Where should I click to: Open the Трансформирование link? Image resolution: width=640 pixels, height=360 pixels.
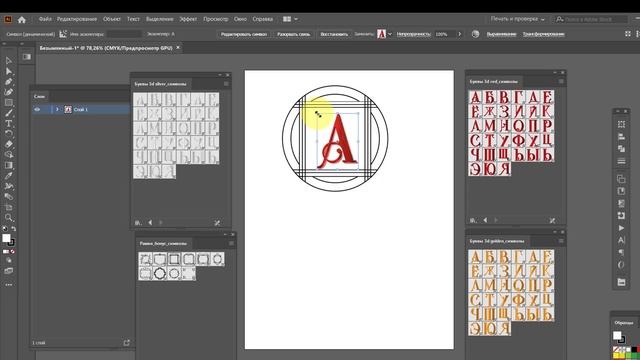(x=543, y=34)
